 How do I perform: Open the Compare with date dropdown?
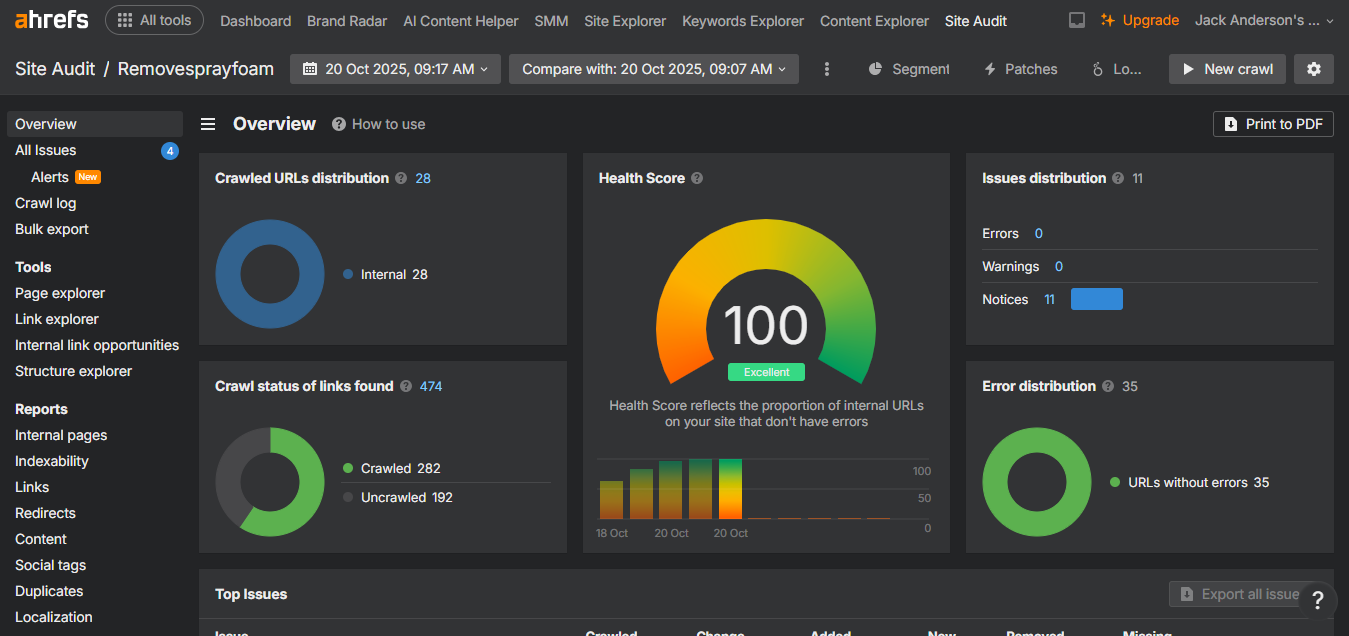coord(654,69)
